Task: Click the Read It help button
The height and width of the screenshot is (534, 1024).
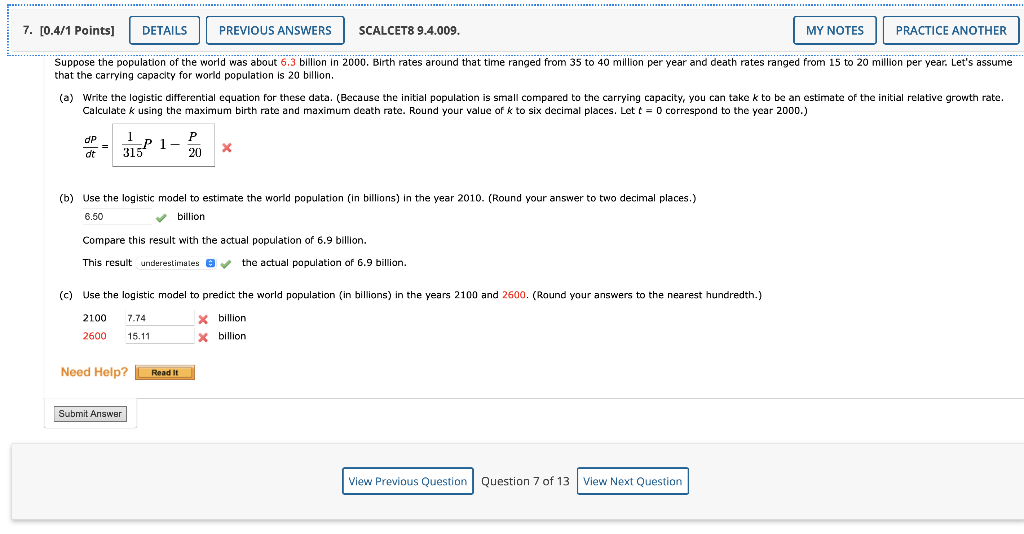Action: [165, 373]
